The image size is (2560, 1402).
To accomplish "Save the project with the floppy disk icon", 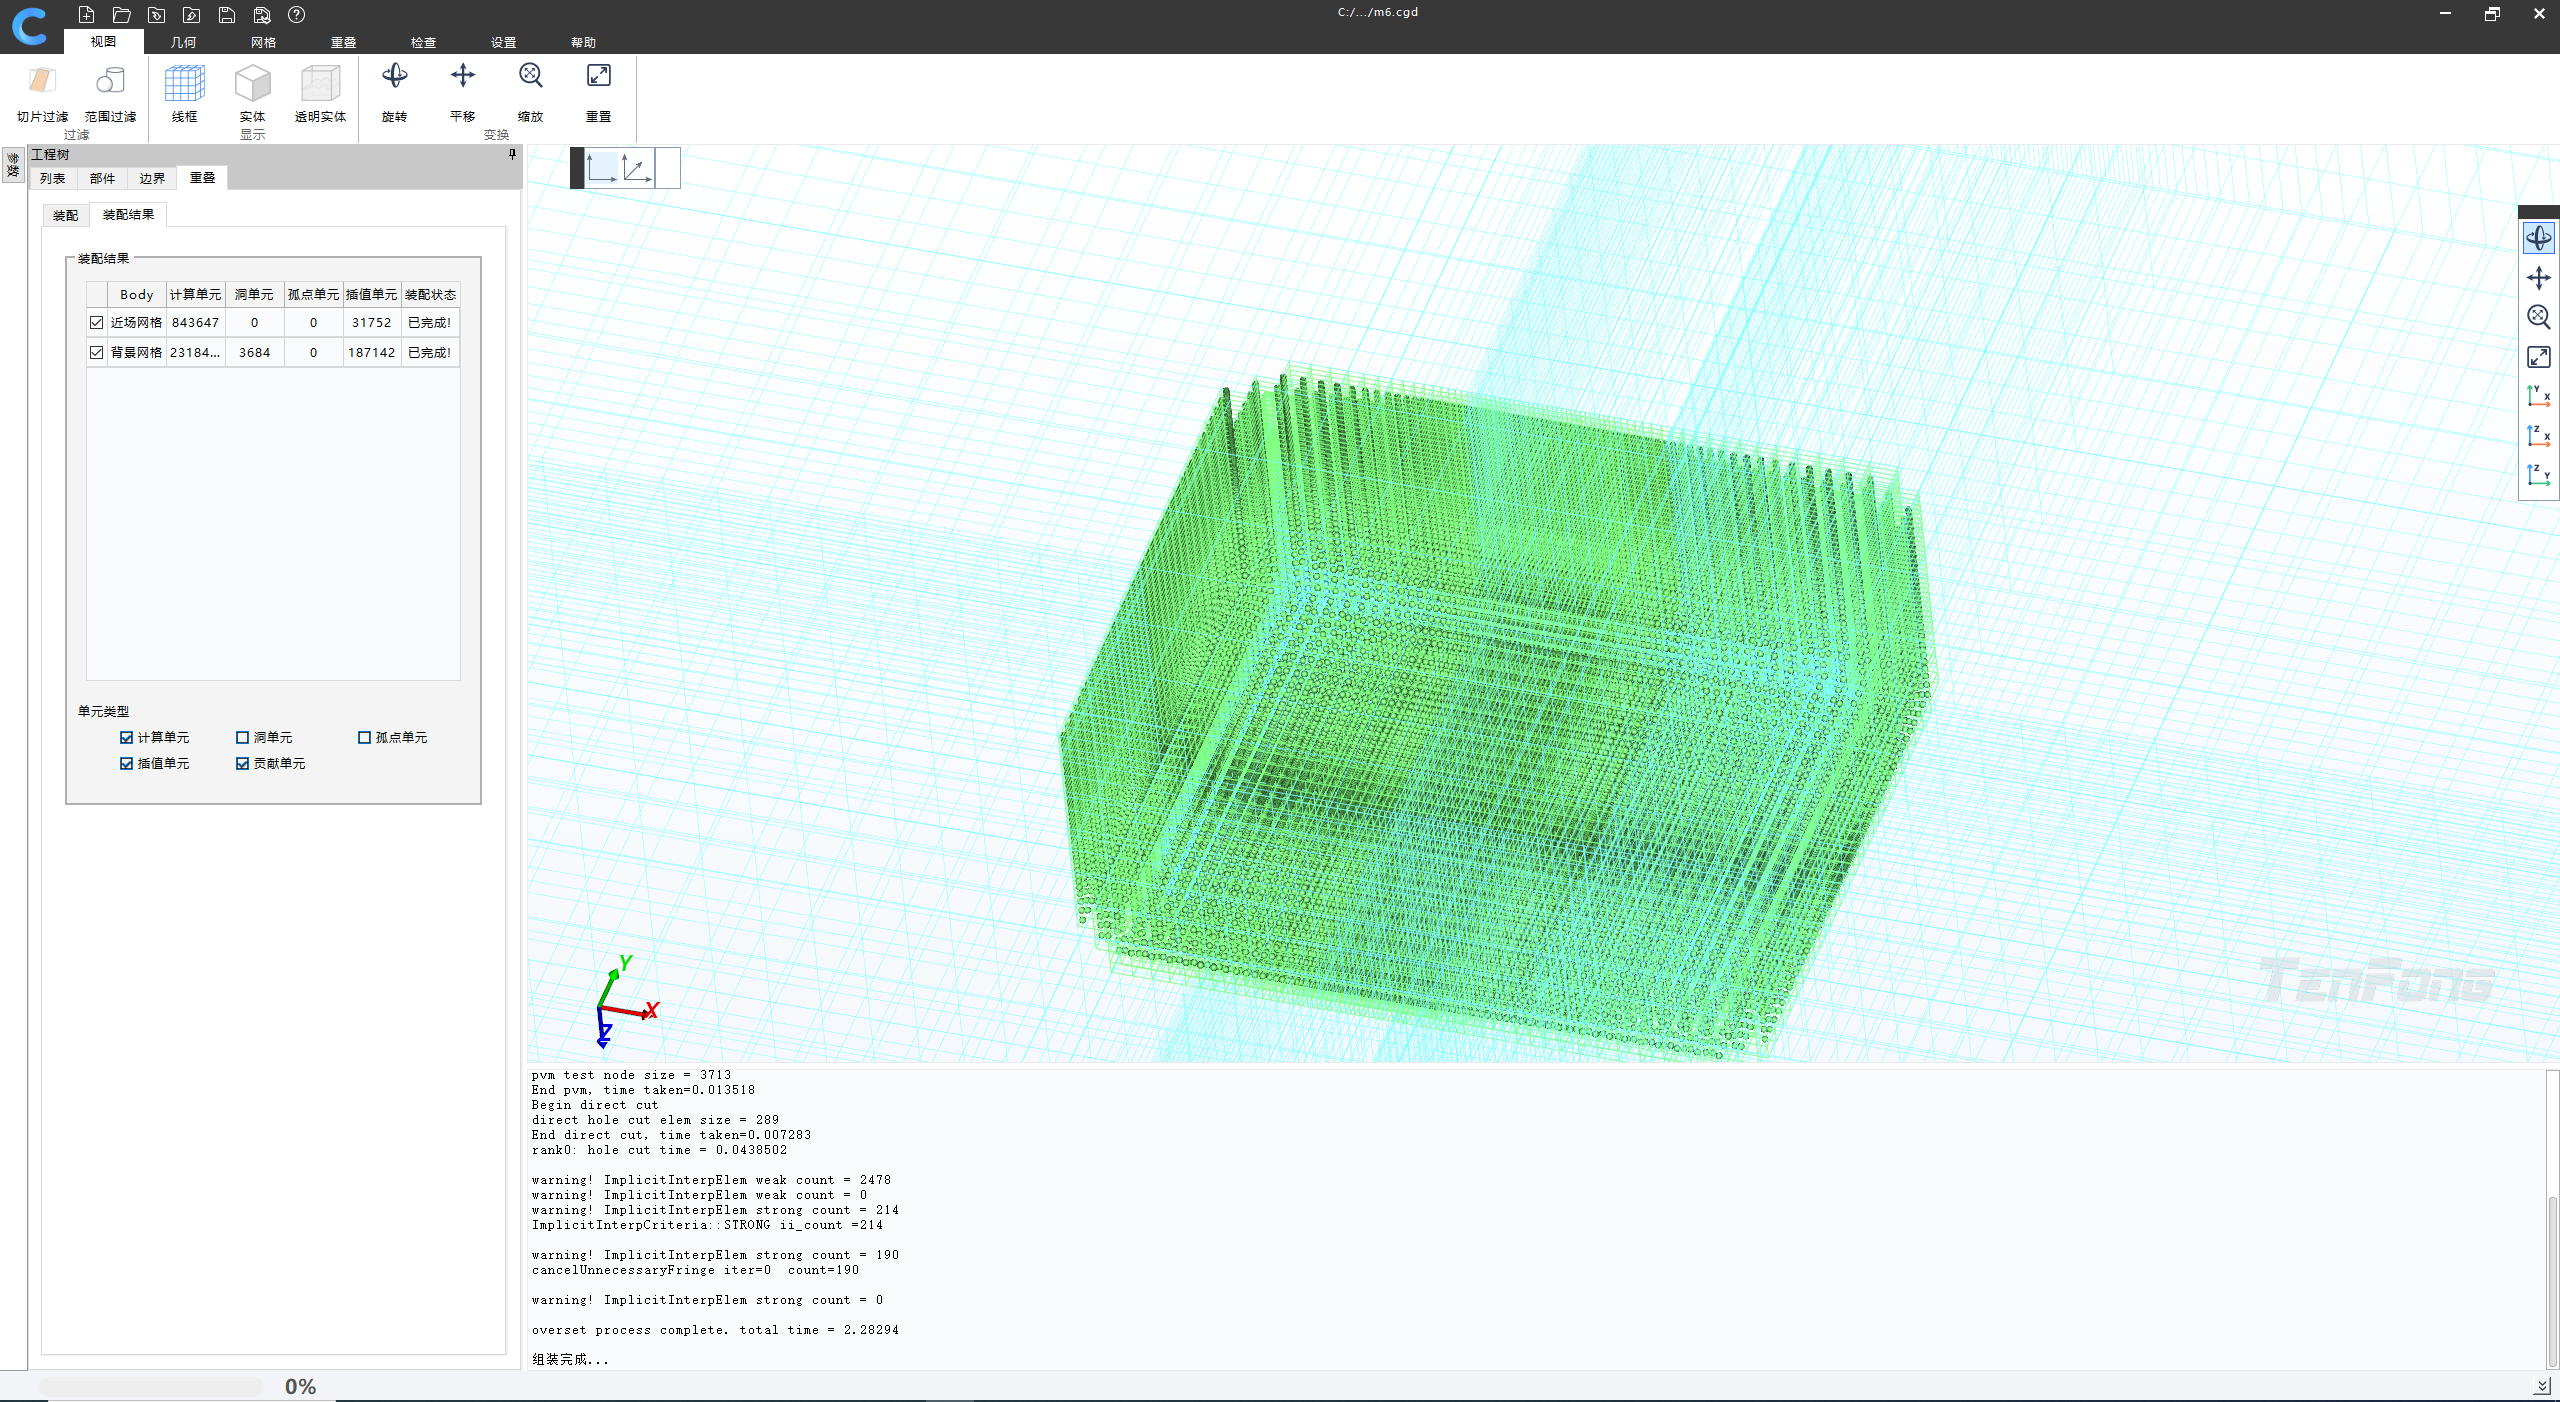I will 227,15.
